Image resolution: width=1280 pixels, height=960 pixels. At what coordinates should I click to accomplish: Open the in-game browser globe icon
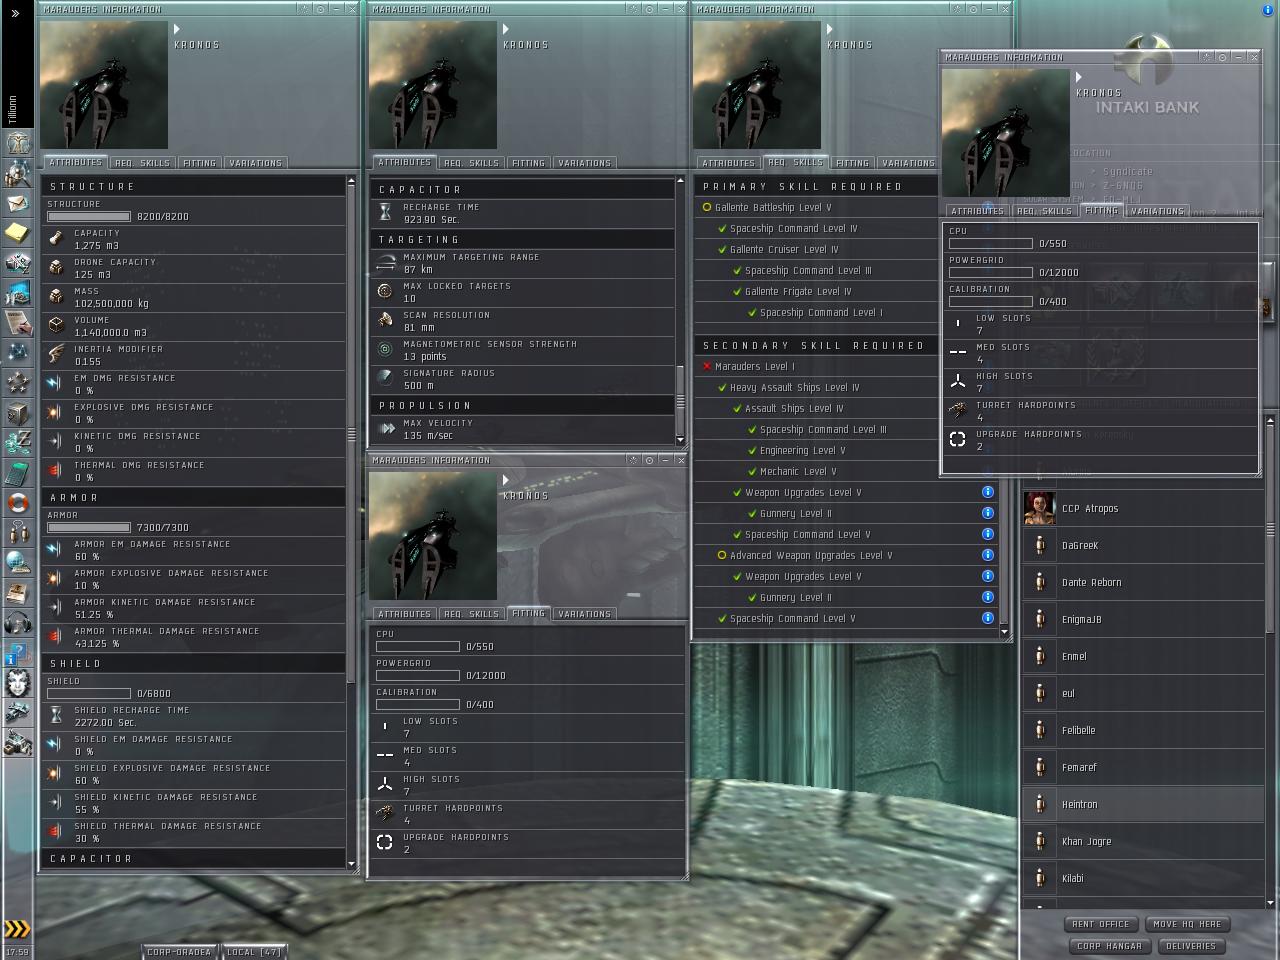pyautogui.click(x=17, y=562)
